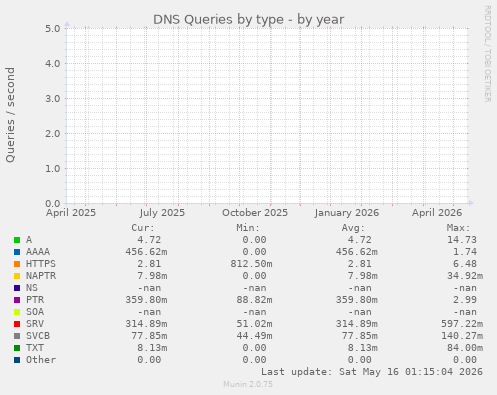Click the 'Other' legend label

(41, 360)
